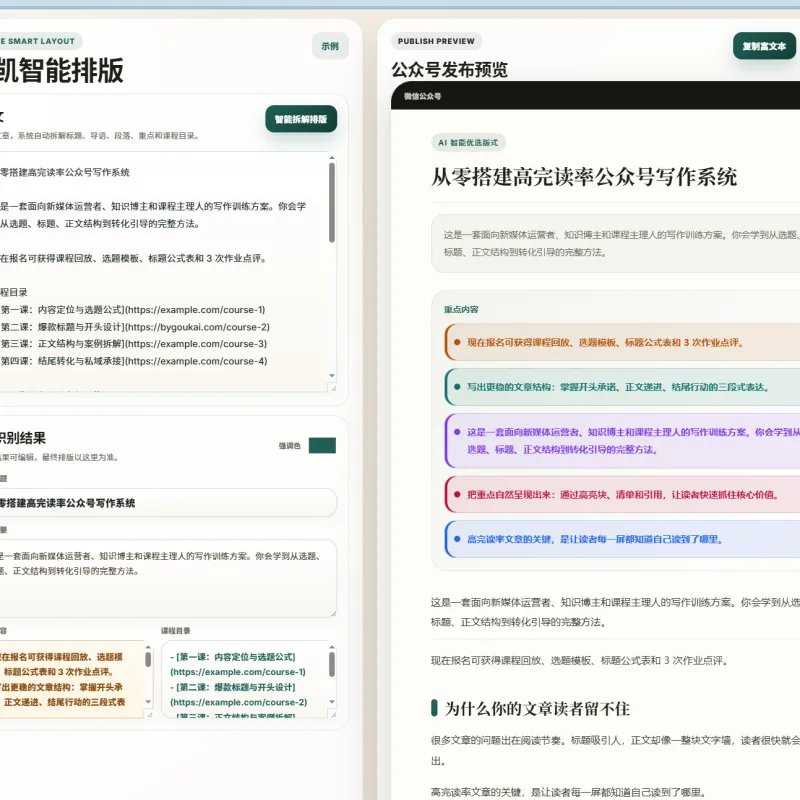Click the paragraph 很多文章的问题出在阅读节奏

(615, 750)
